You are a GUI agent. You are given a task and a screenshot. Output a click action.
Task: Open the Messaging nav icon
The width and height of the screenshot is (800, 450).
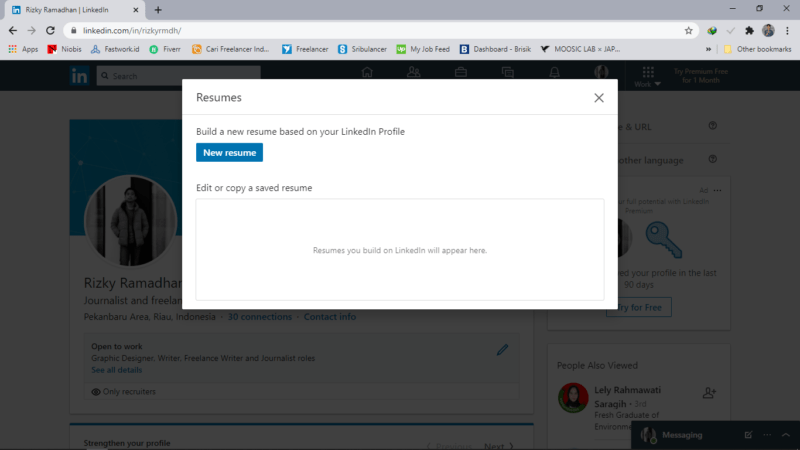(508, 72)
